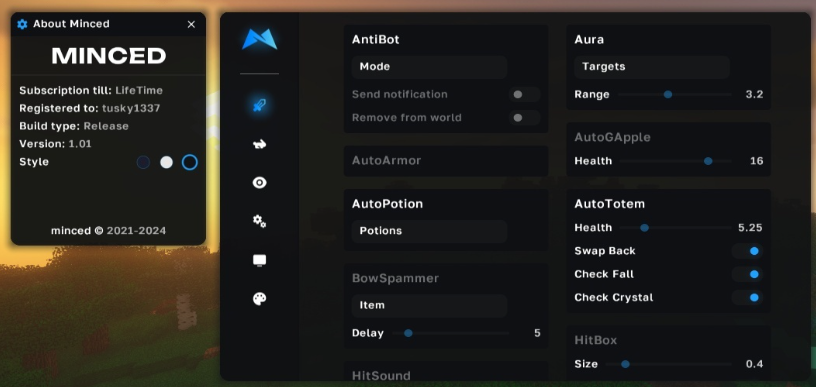Open the Aura Targets dropdown
This screenshot has width=816, height=387.
[652, 67]
